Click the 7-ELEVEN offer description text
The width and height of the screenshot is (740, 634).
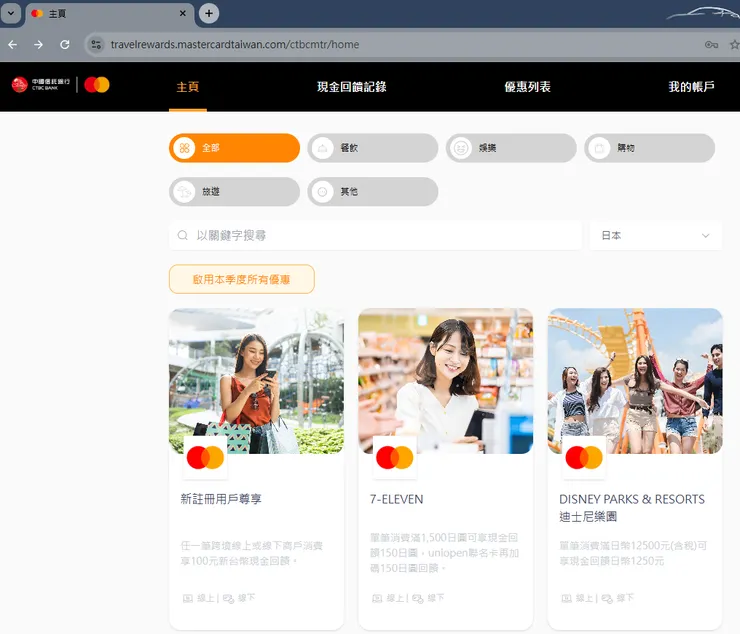point(444,553)
